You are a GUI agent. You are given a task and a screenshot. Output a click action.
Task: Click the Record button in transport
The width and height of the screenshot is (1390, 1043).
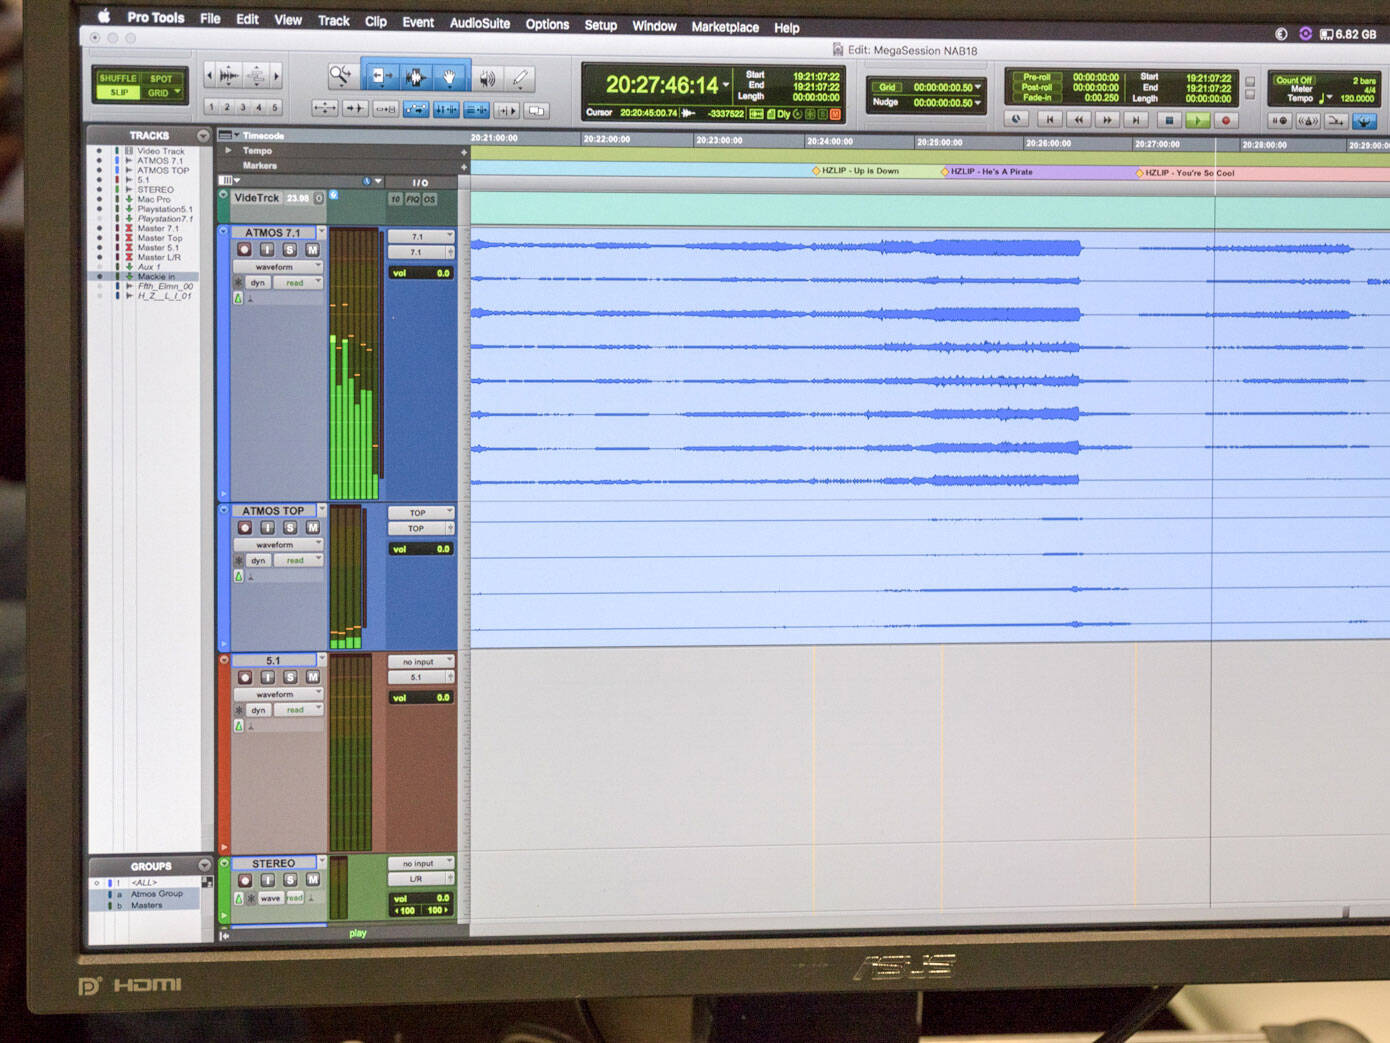pos(1225,120)
